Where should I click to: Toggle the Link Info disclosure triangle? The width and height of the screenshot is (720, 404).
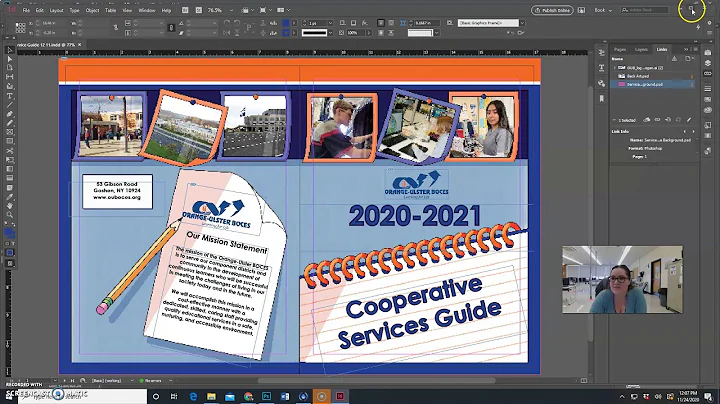(x=614, y=120)
